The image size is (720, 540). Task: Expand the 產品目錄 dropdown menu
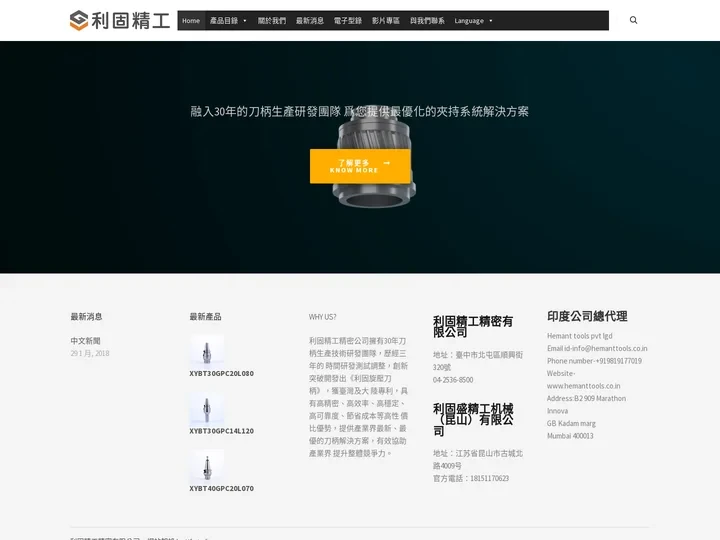click(x=228, y=21)
